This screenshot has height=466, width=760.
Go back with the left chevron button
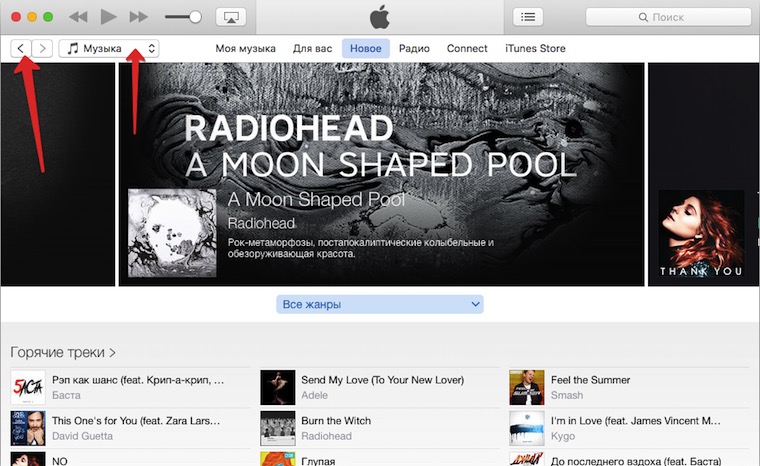[21, 48]
